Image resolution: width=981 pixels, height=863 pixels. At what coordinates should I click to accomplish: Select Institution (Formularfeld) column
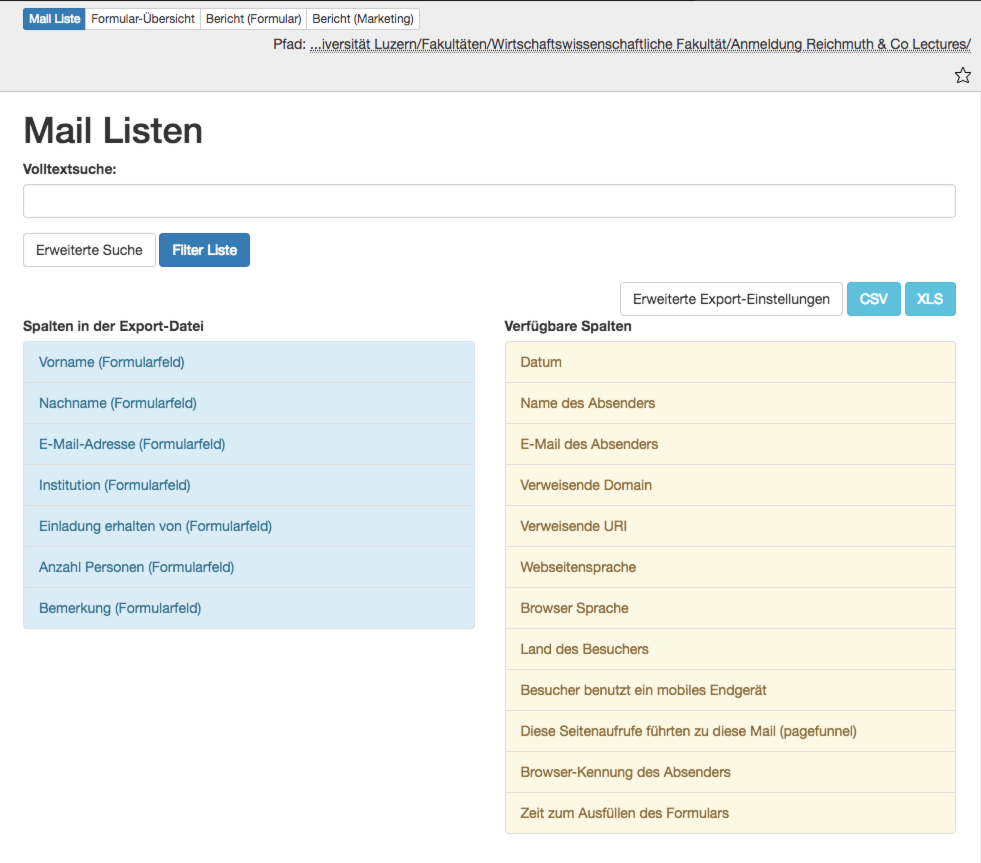[x=249, y=485]
